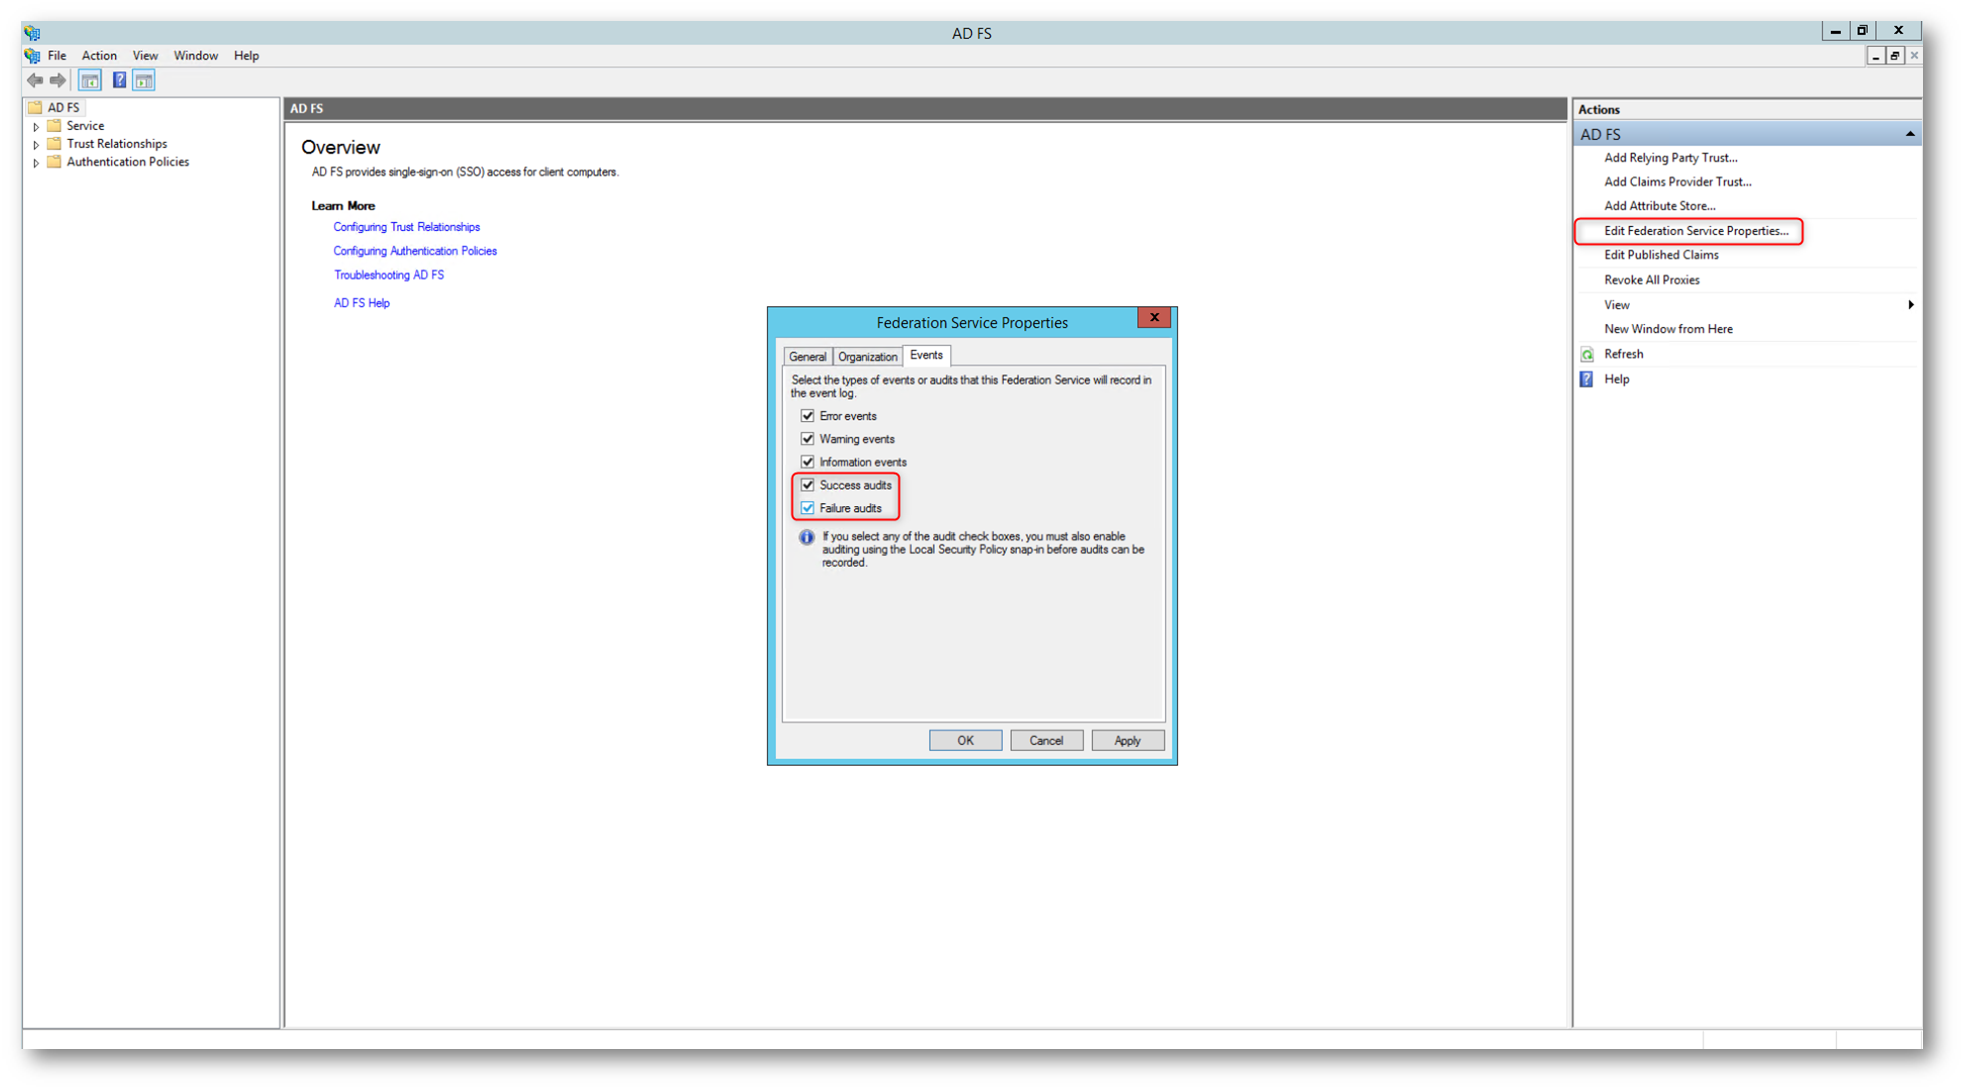This screenshot has width=1965, height=1091.
Task: Click Edit Published Claims action
Action: tap(1661, 255)
